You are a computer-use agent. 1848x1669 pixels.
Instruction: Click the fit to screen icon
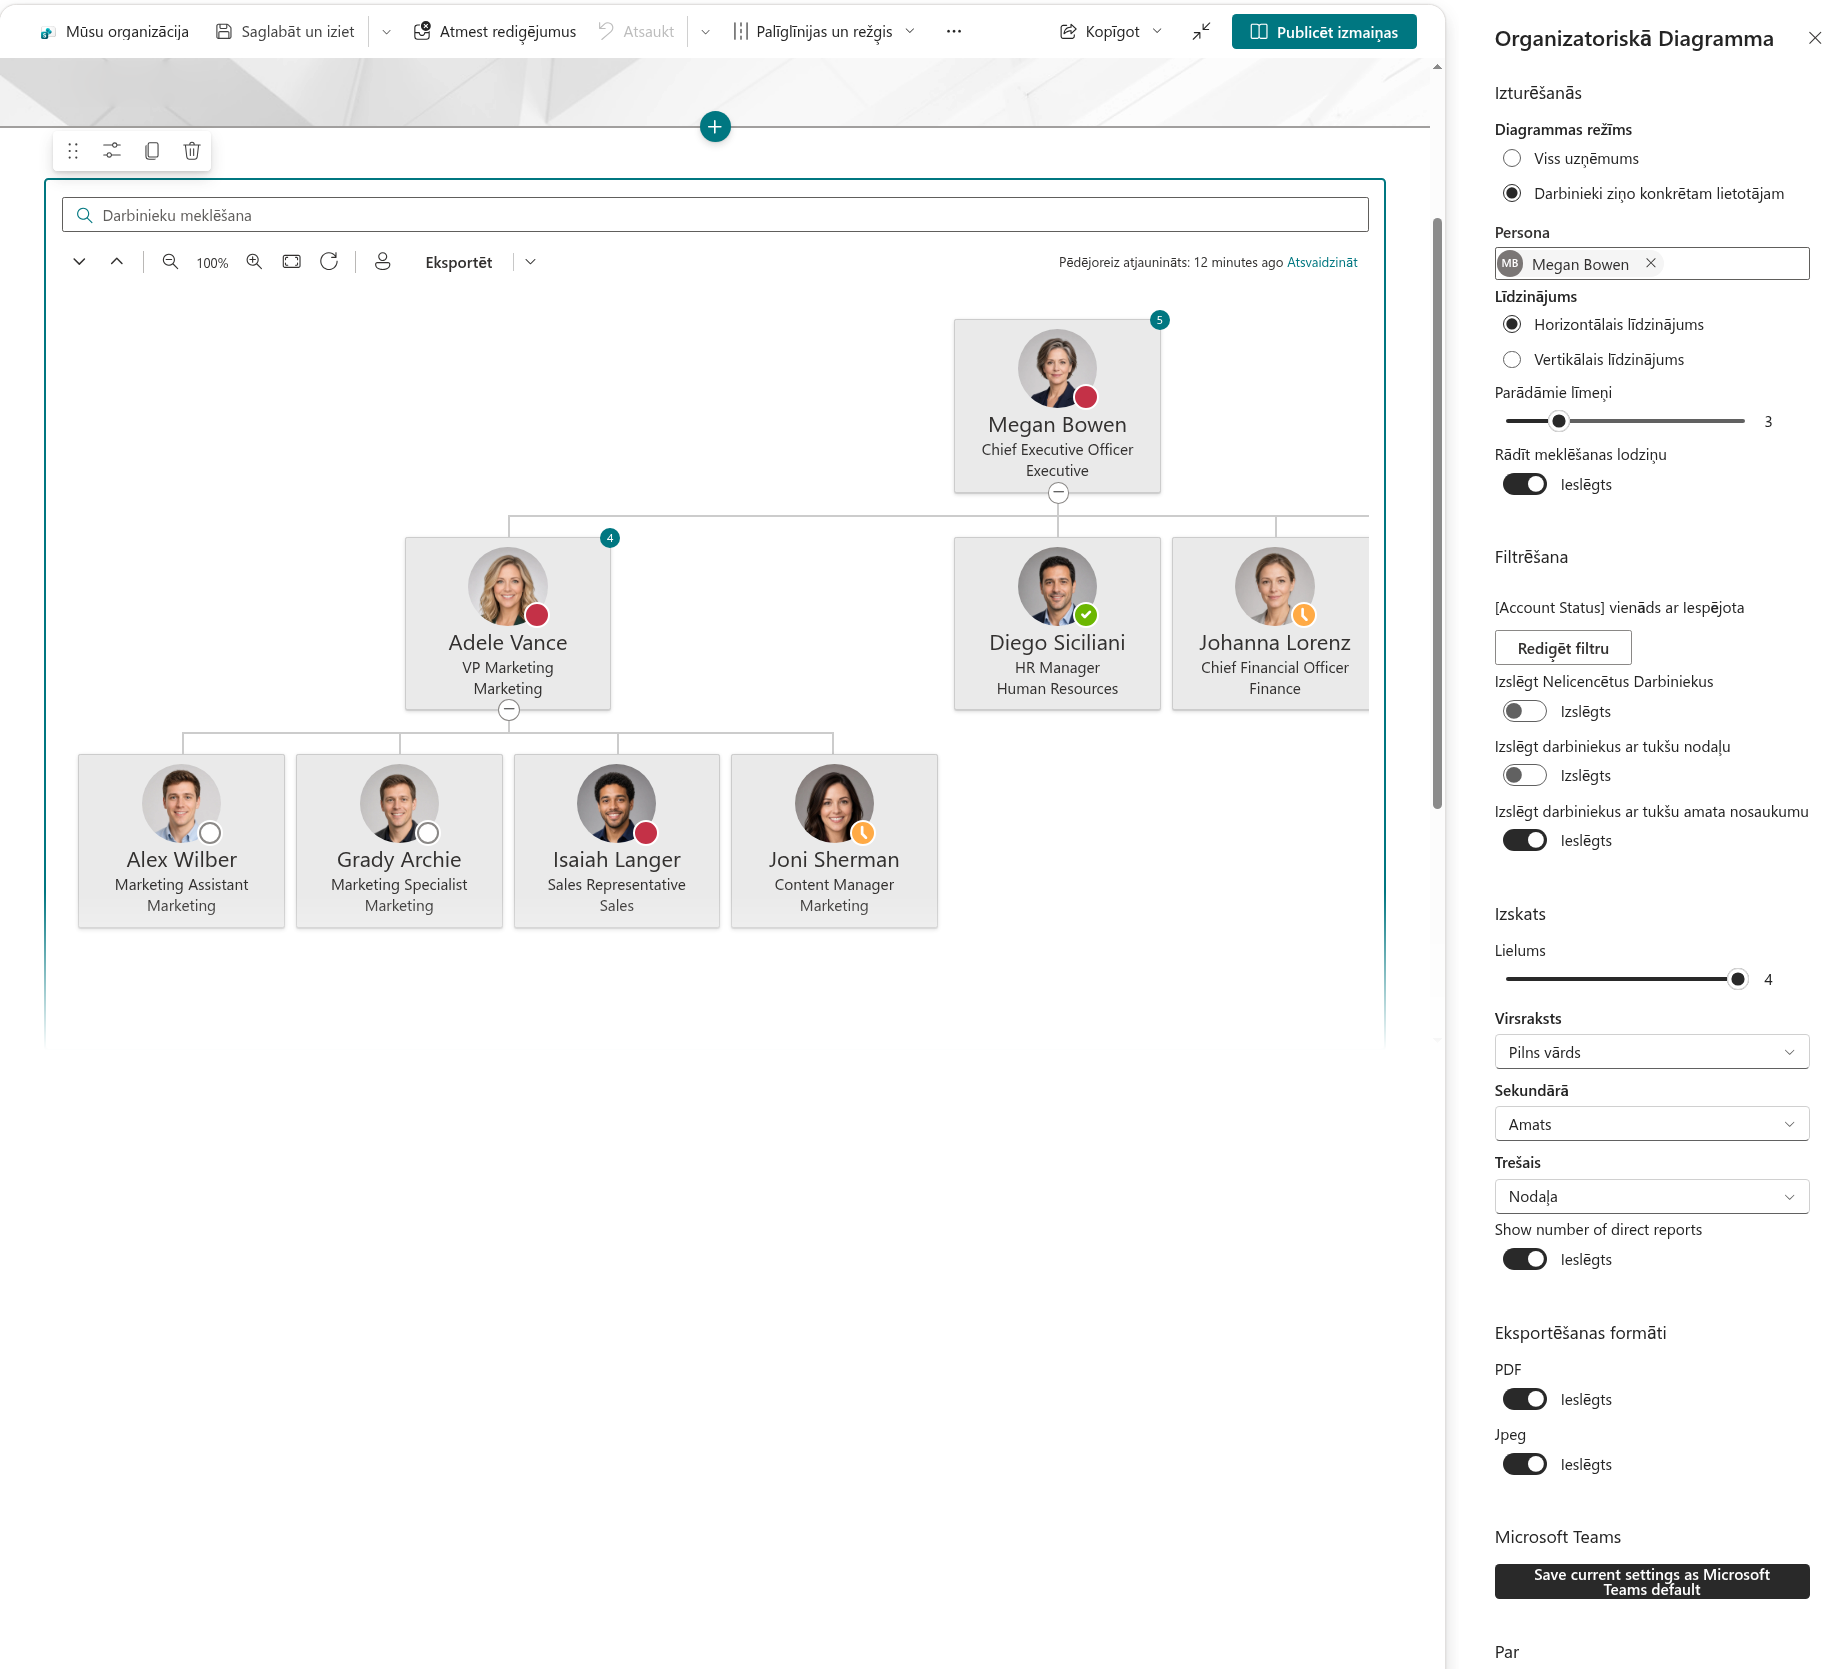pyautogui.click(x=292, y=262)
